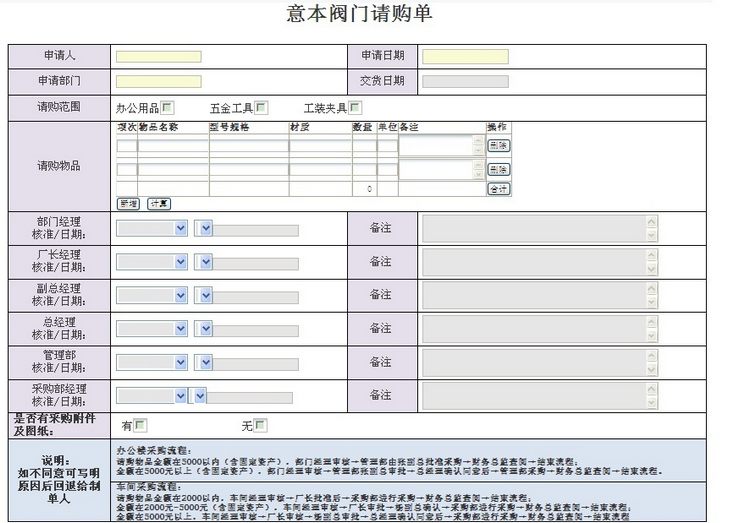
Task: Click 删除 for the second item row
Action: (498, 169)
